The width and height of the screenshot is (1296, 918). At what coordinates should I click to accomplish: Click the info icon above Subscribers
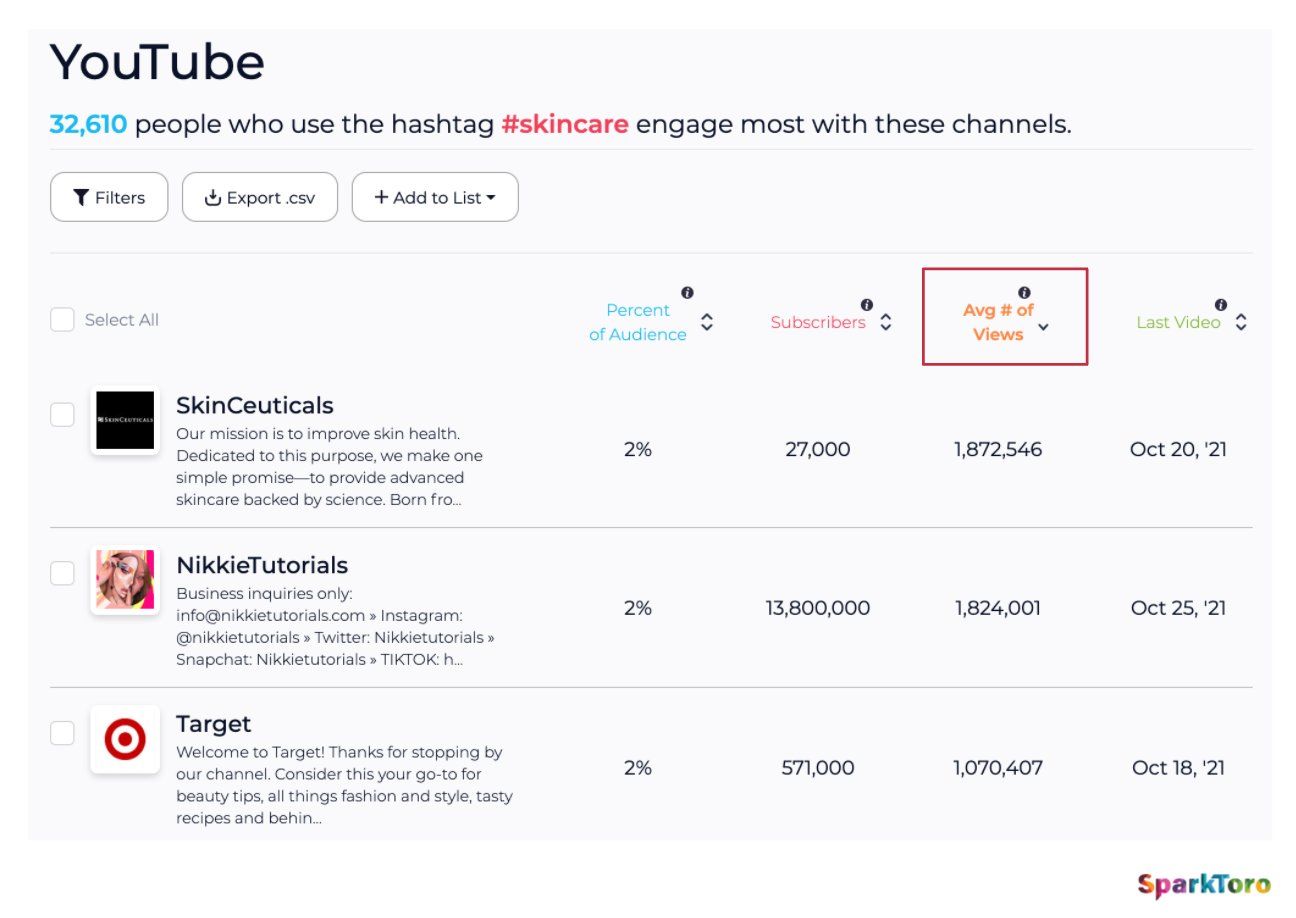coord(867,305)
